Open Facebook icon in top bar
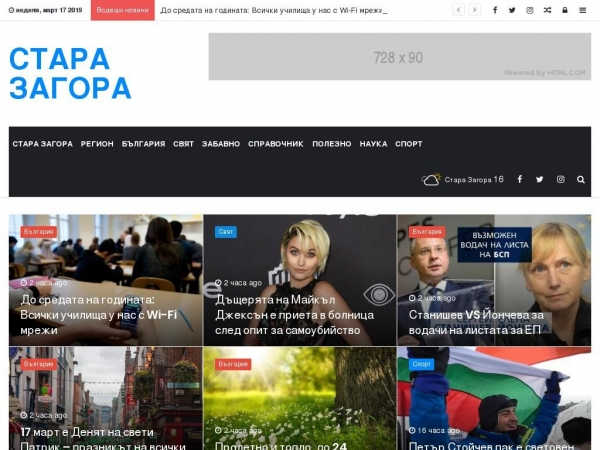The image size is (600, 450). click(x=495, y=10)
